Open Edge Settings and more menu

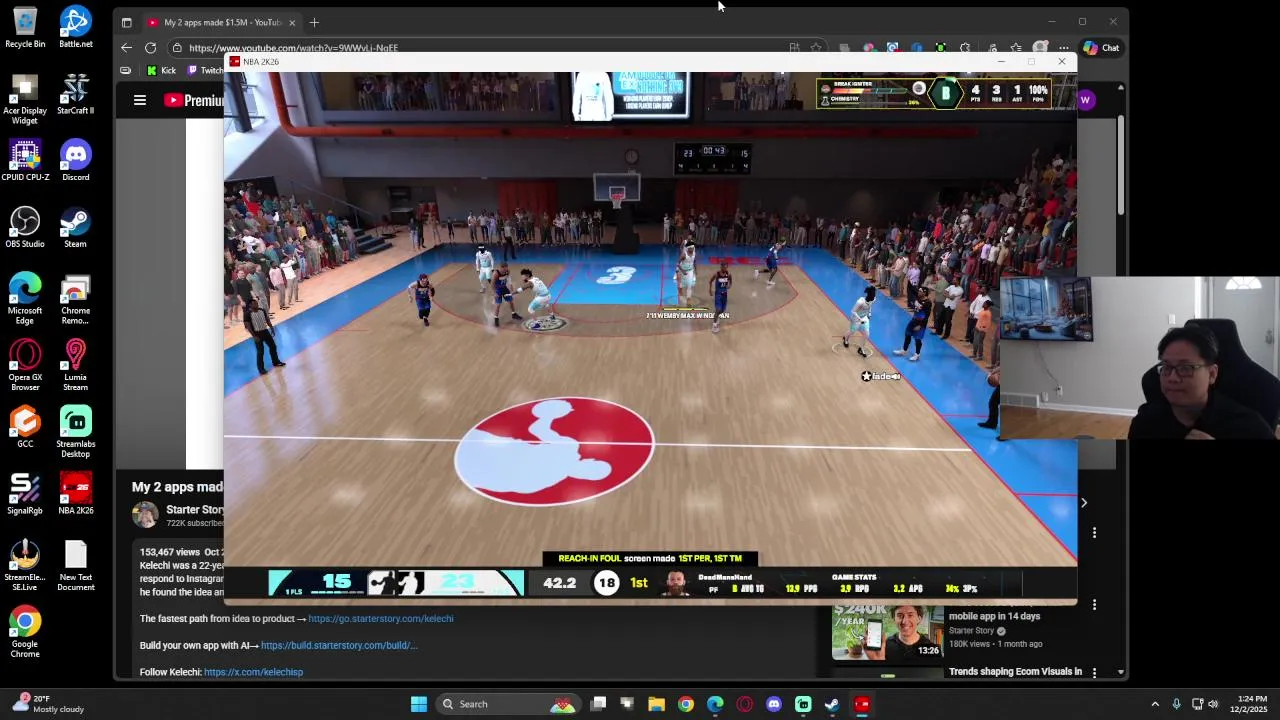coord(1064,47)
